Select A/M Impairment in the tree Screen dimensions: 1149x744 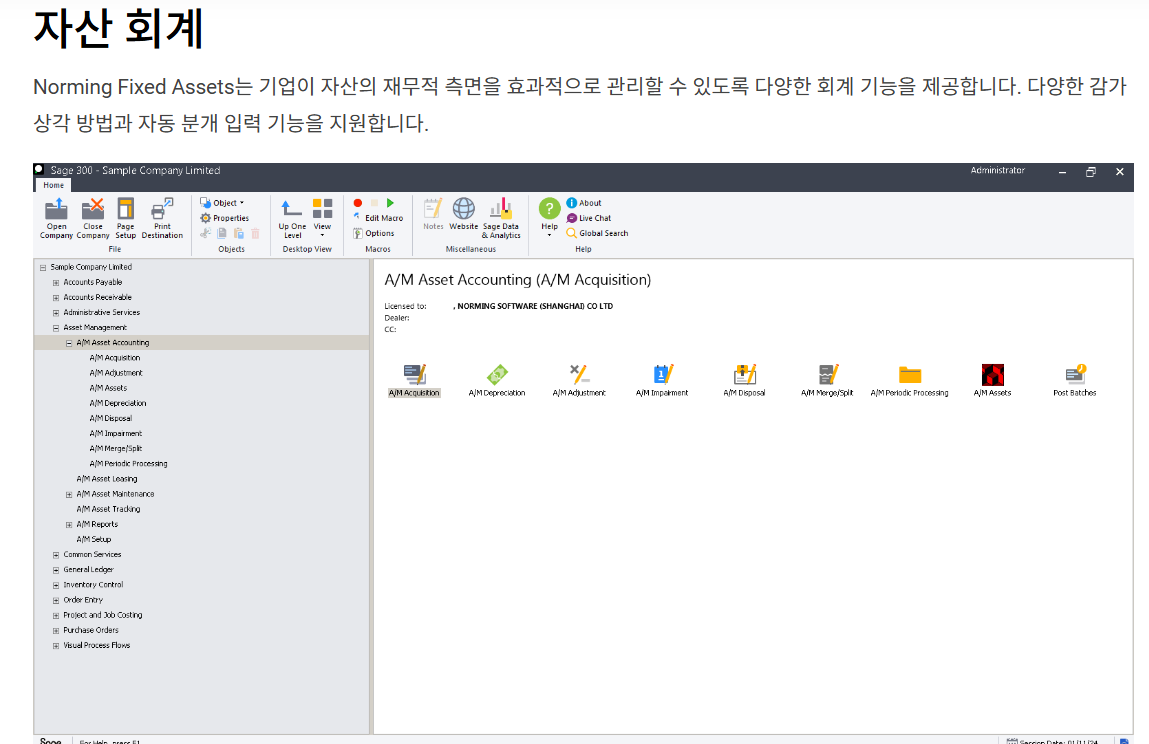[x=116, y=434]
